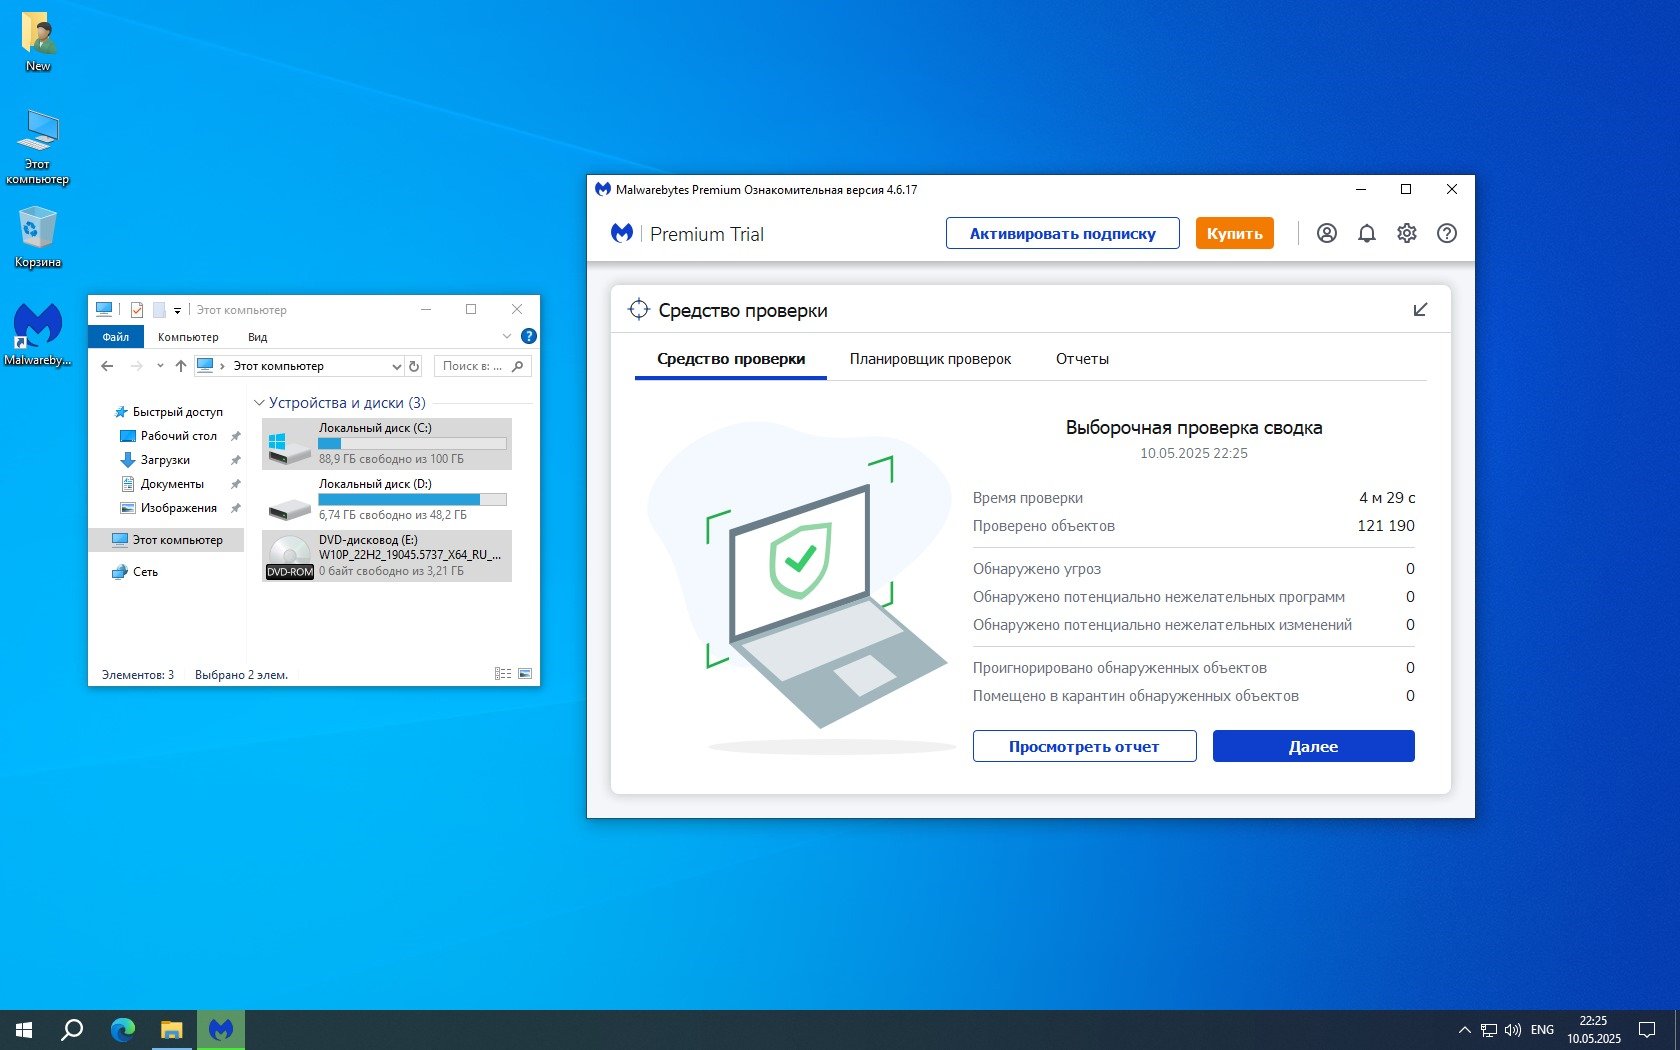The width and height of the screenshot is (1680, 1050).
Task: Collapse the scanner panel with arrow icon
Action: pyautogui.click(x=1419, y=310)
